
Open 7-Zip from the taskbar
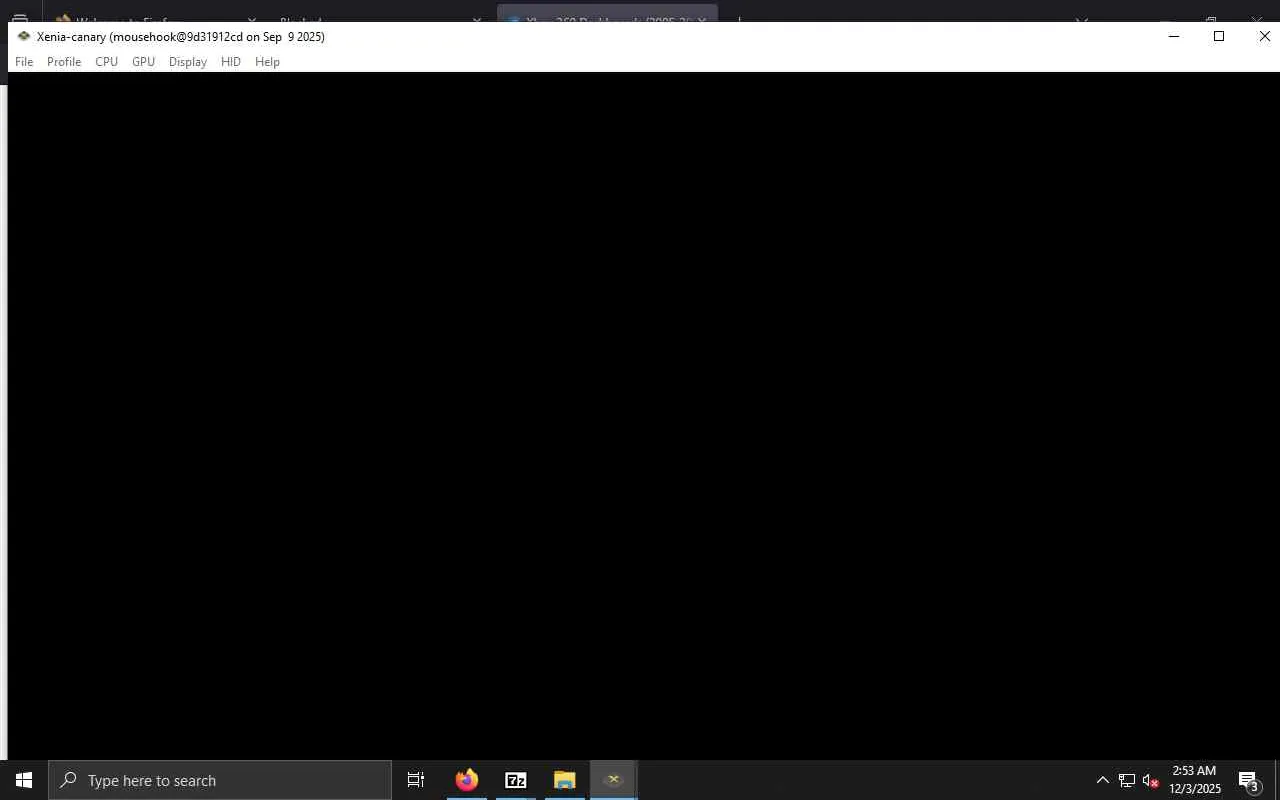pos(516,780)
